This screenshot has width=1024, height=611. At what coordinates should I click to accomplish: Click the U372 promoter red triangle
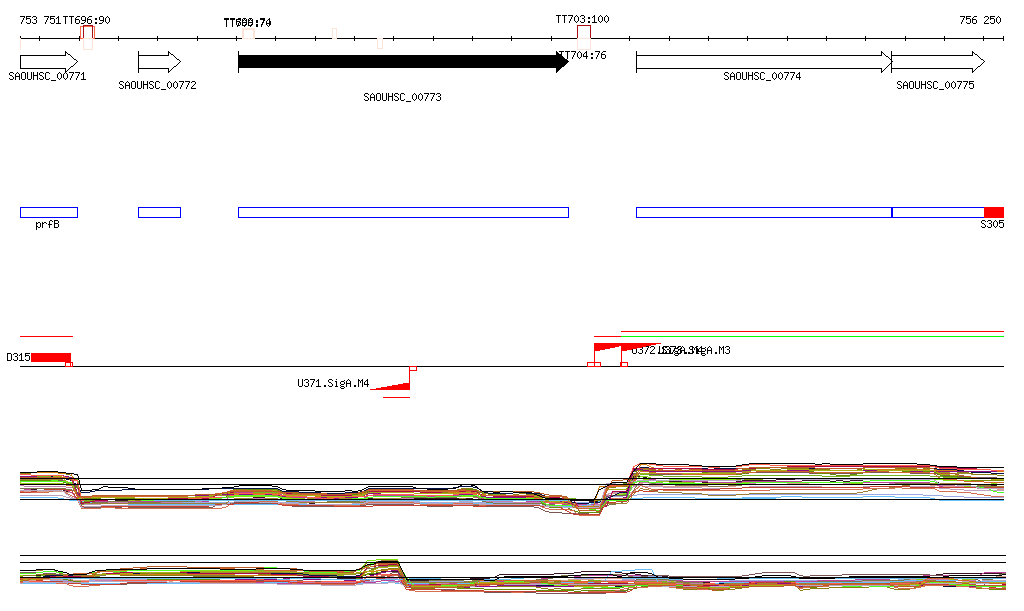[x=607, y=347]
